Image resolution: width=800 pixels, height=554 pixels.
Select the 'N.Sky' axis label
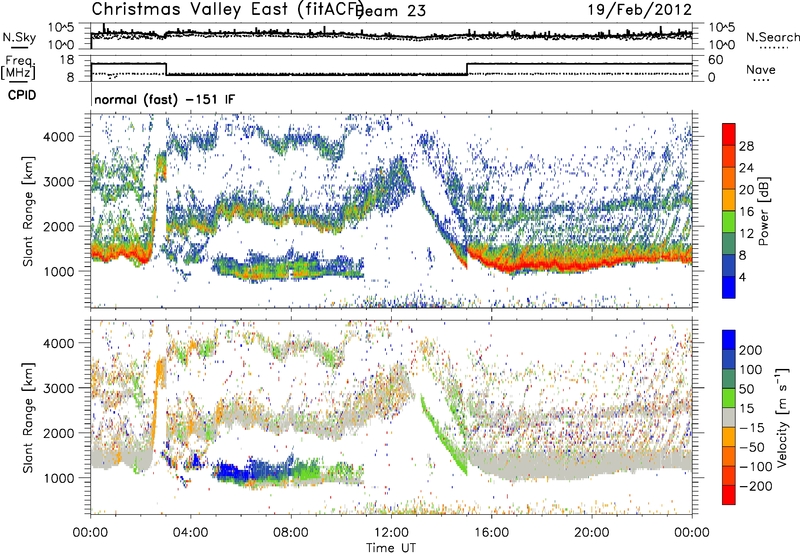[19, 37]
